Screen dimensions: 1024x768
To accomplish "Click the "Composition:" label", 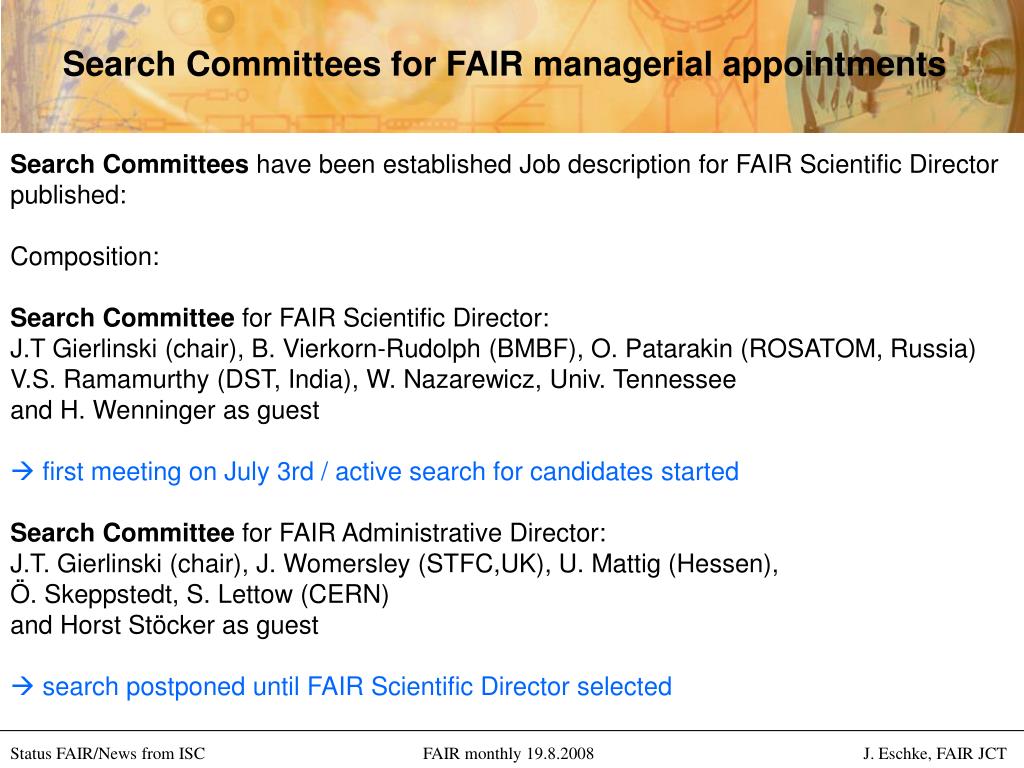I will [85, 257].
